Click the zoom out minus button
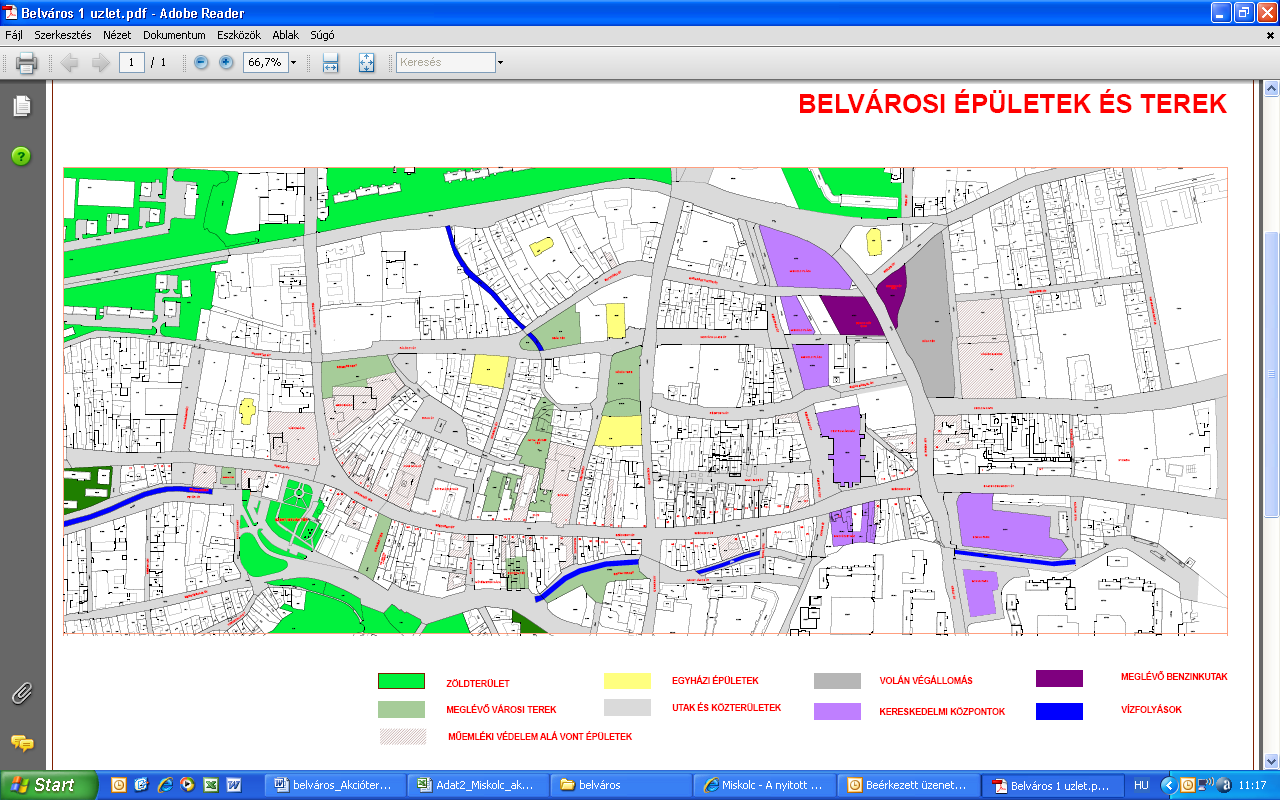The height and width of the screenshot is (800, 1280). coord(201,62)
